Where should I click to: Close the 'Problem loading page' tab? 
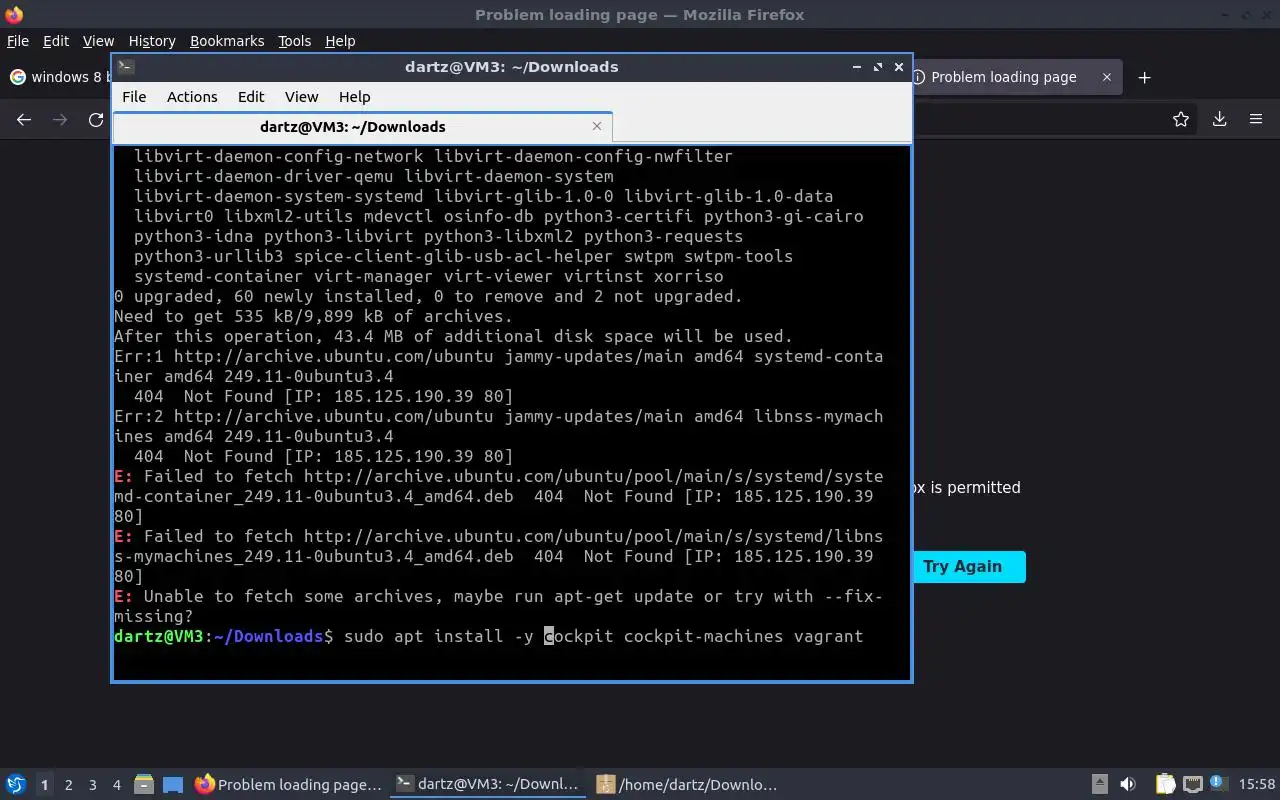coord(1106,77)
